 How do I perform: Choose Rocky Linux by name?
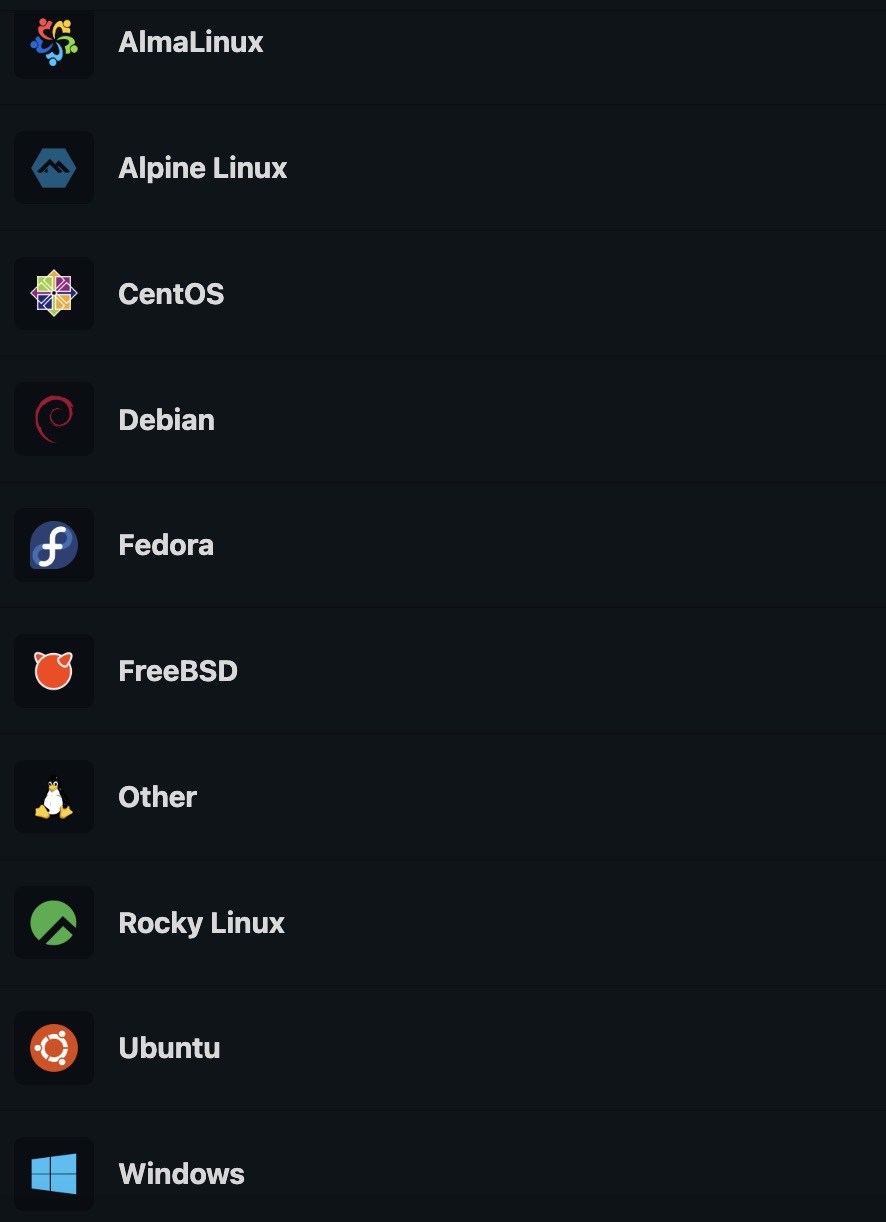(x=201, y=923)
